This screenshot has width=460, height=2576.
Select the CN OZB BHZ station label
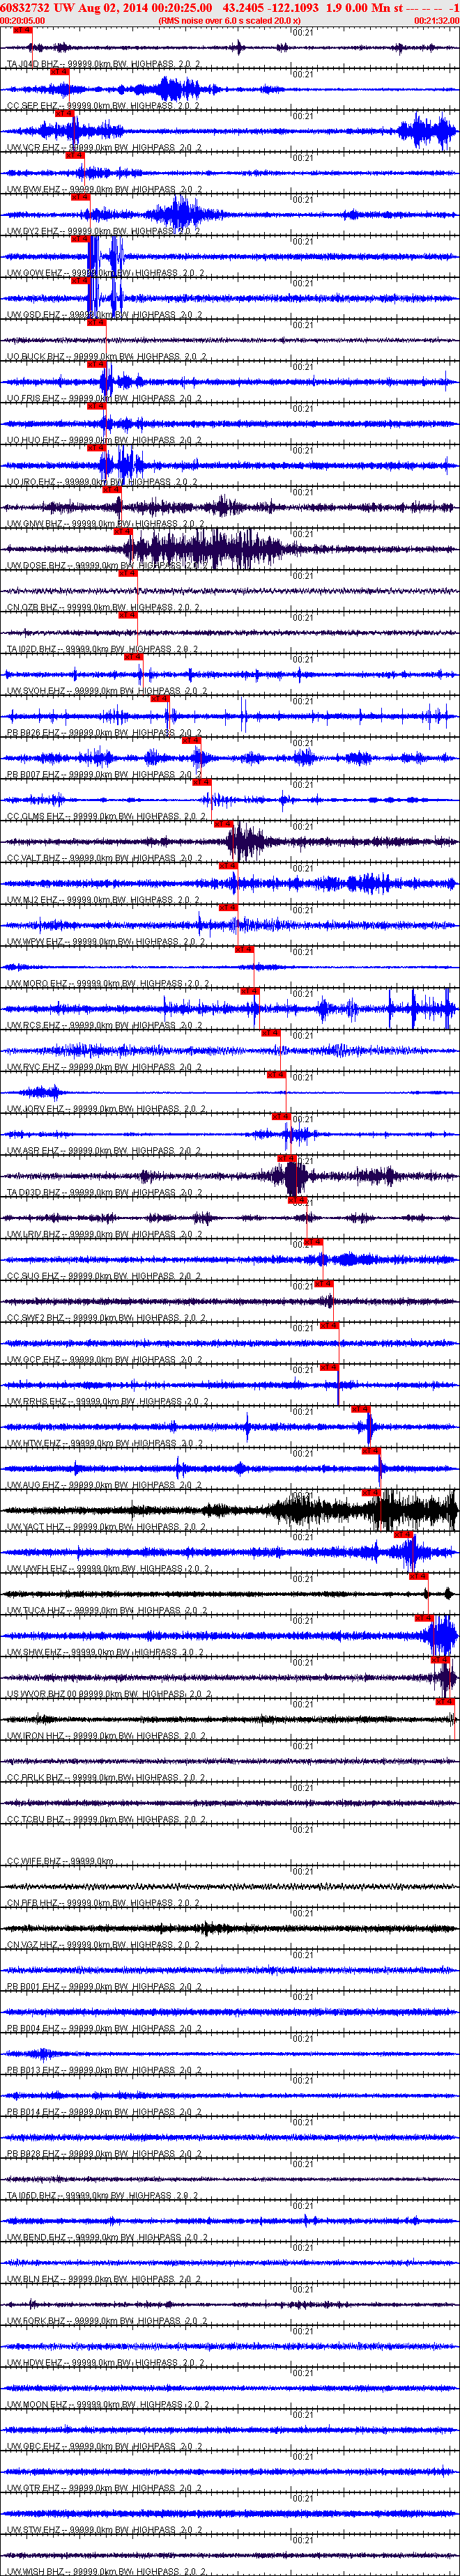[x=103, y=608]
